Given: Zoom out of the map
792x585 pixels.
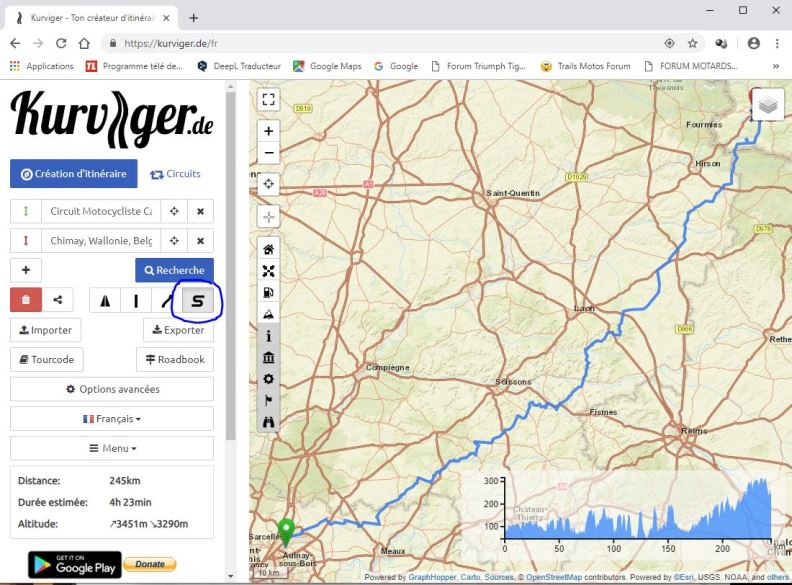Looking at the screenshot, I should [269, 153].
